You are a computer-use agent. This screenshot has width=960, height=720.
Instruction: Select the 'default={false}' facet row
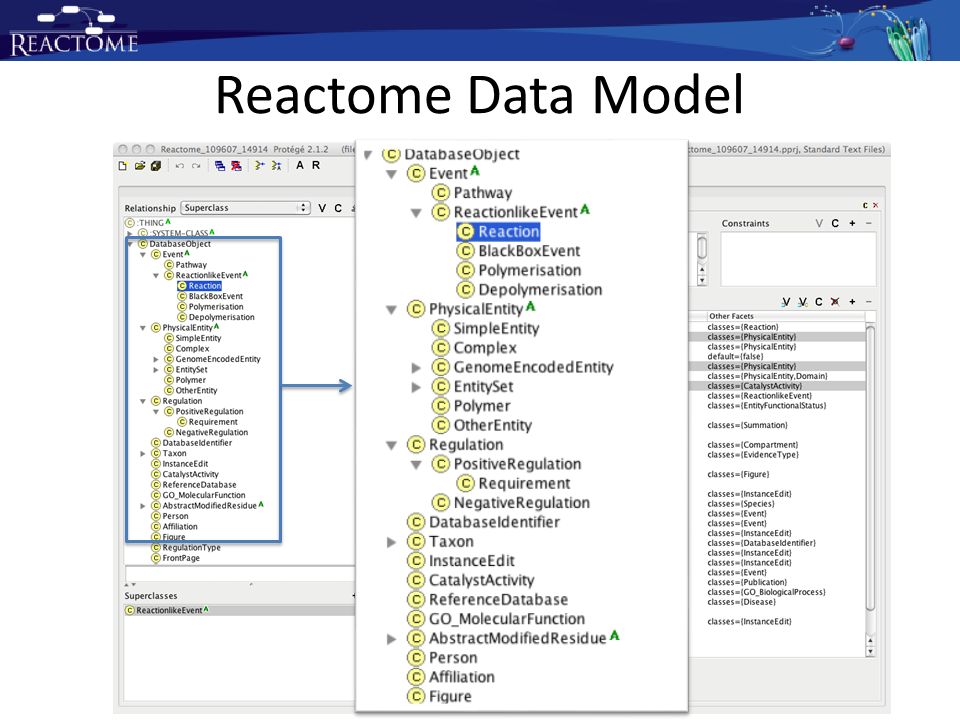(x=735, y=356)
